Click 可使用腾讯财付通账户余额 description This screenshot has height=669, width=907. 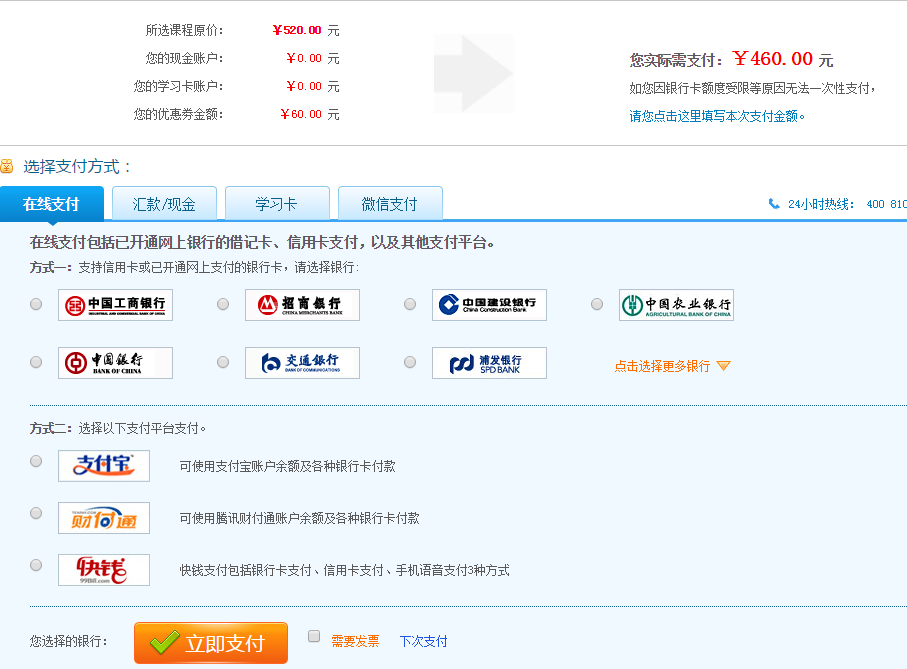[299, 518]
